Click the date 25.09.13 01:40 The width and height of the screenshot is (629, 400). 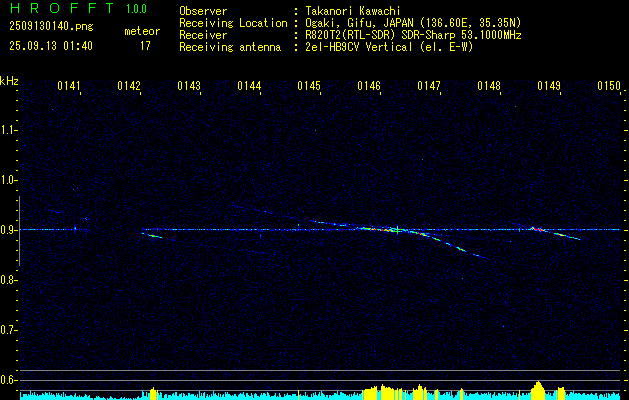[x=51, y=46]
